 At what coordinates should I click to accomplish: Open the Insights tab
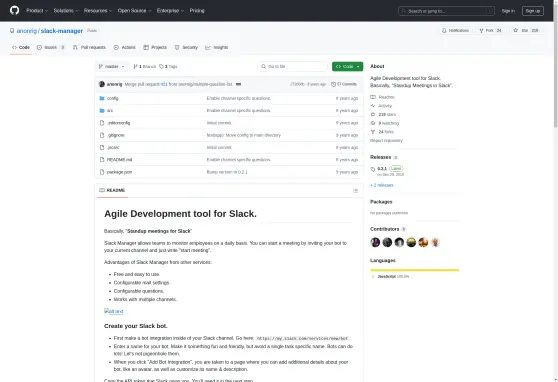pos(216,47)
